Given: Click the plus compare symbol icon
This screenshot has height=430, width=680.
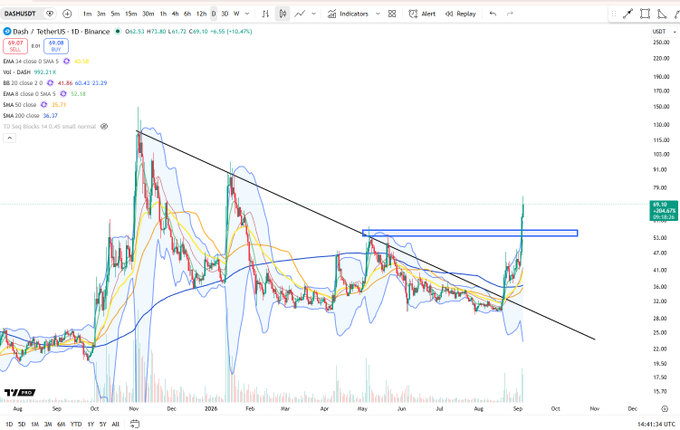Looking at the screenshot, I should 67,14.
